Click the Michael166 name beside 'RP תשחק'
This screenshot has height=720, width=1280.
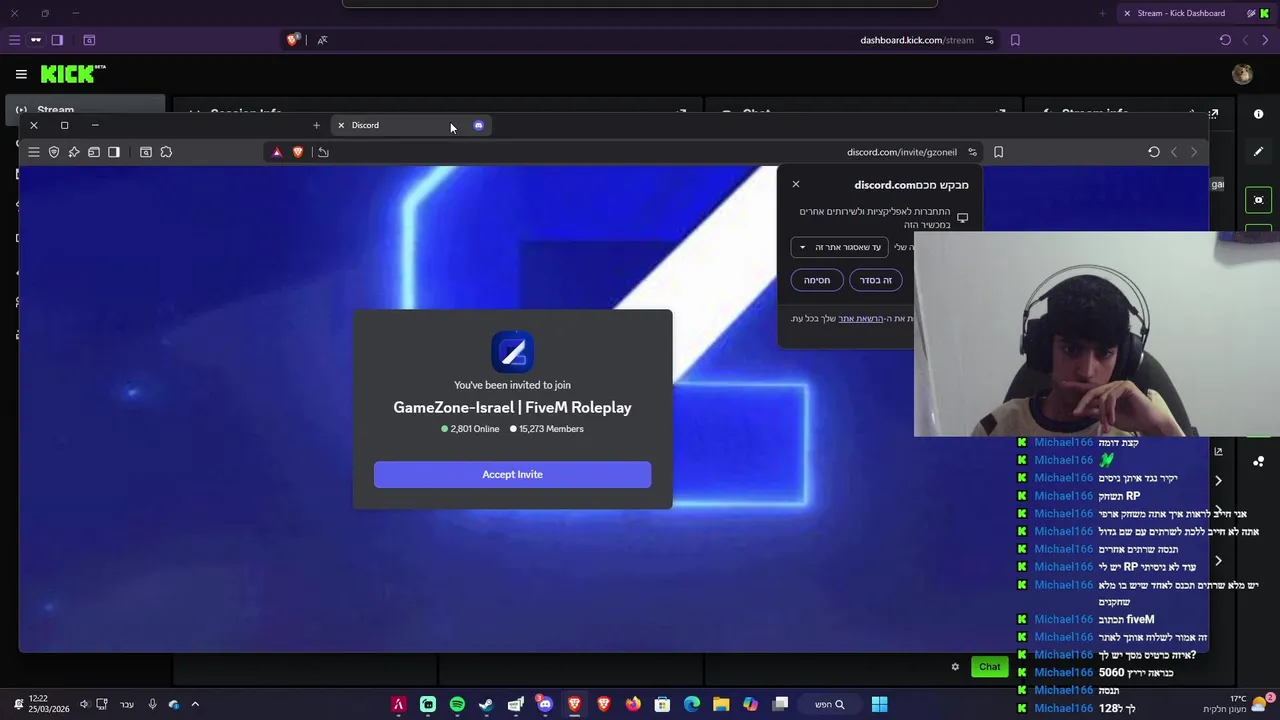1063,496
